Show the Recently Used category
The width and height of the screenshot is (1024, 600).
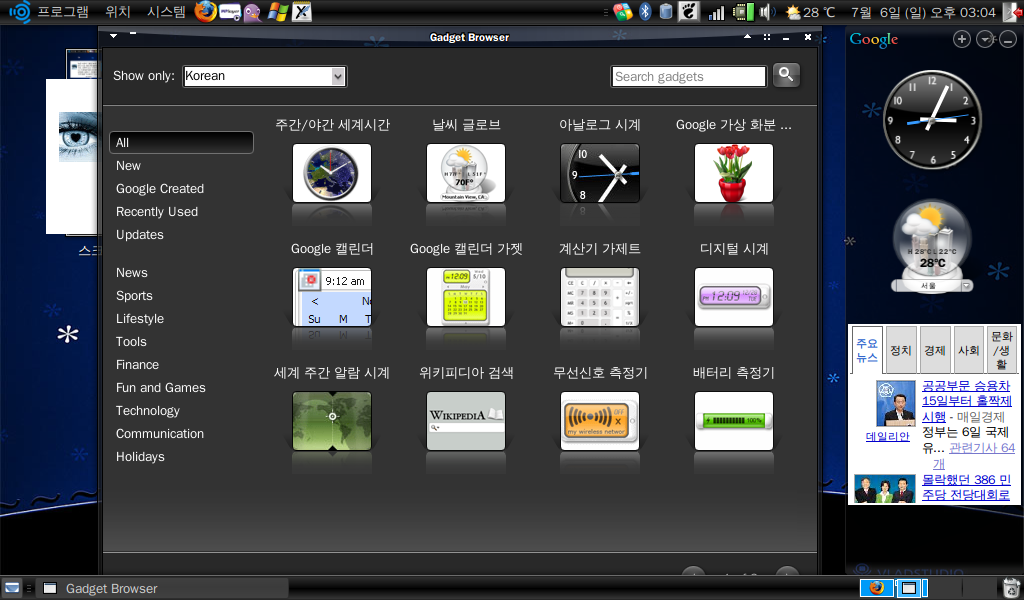point(157,212)
